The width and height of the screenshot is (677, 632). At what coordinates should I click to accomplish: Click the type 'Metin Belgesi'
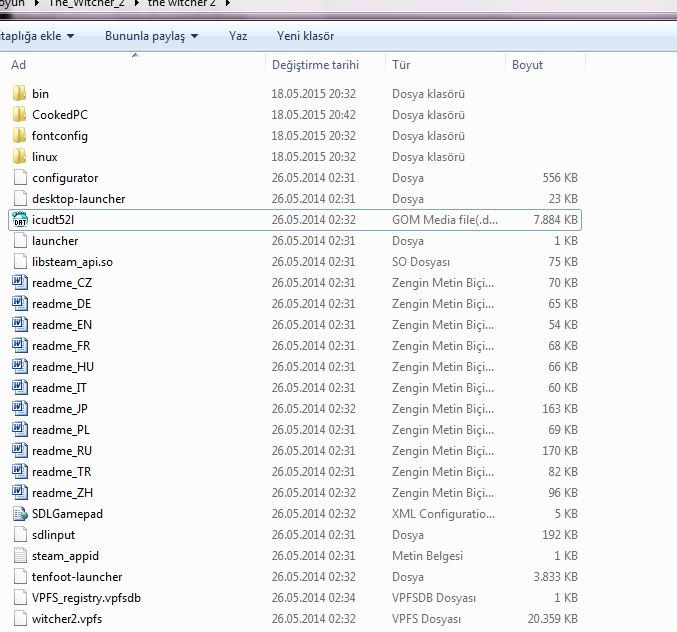point(427,556)
